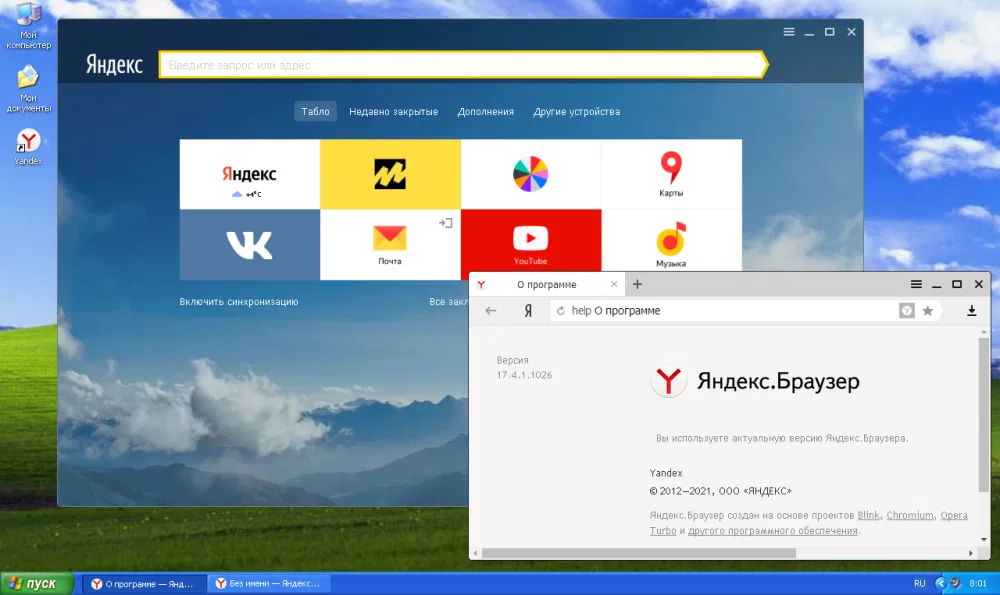Open the Яндекс tile on Tableau

pos(249,174)
